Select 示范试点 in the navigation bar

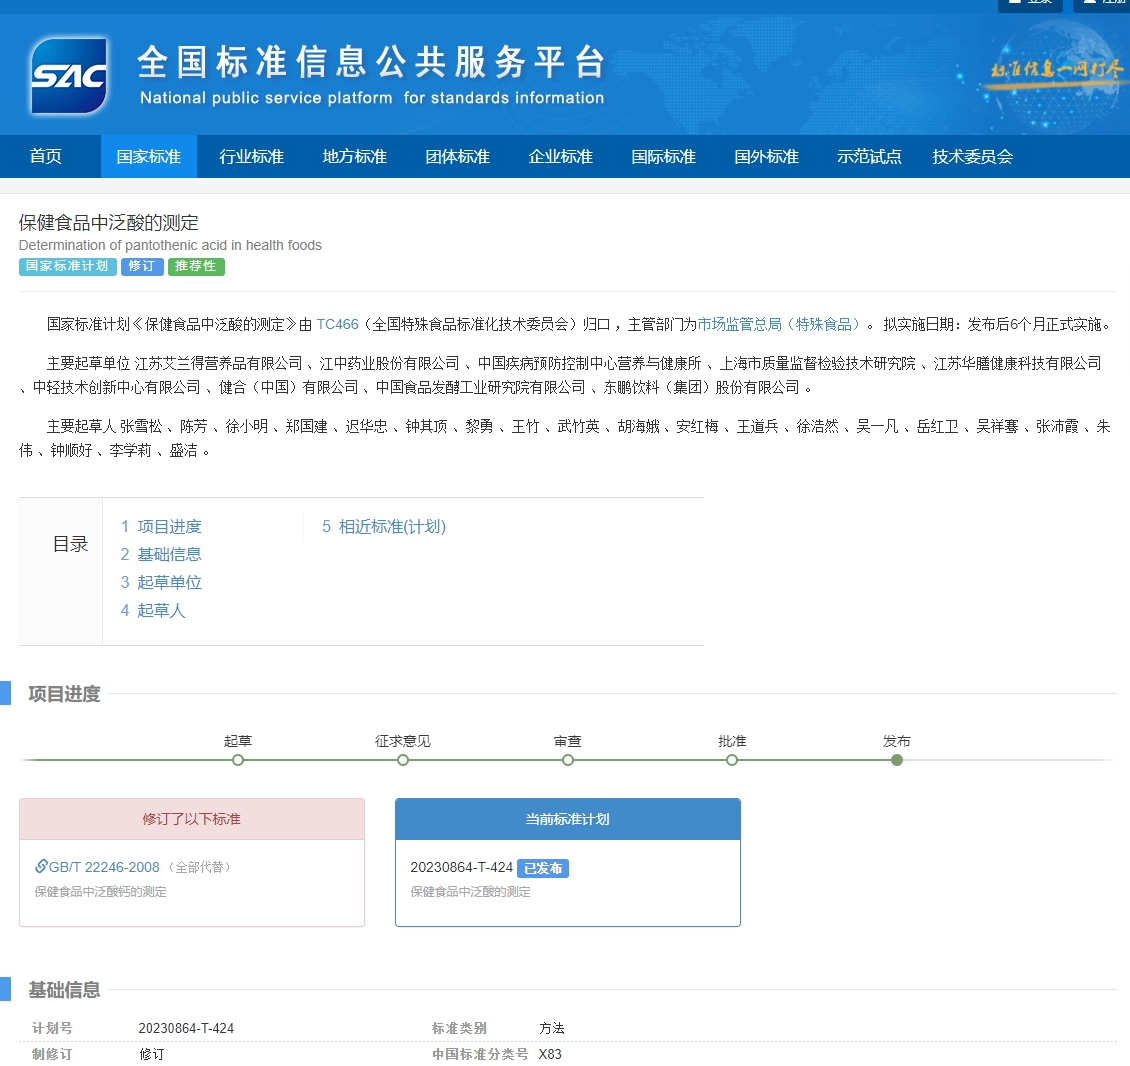(870, 156)
